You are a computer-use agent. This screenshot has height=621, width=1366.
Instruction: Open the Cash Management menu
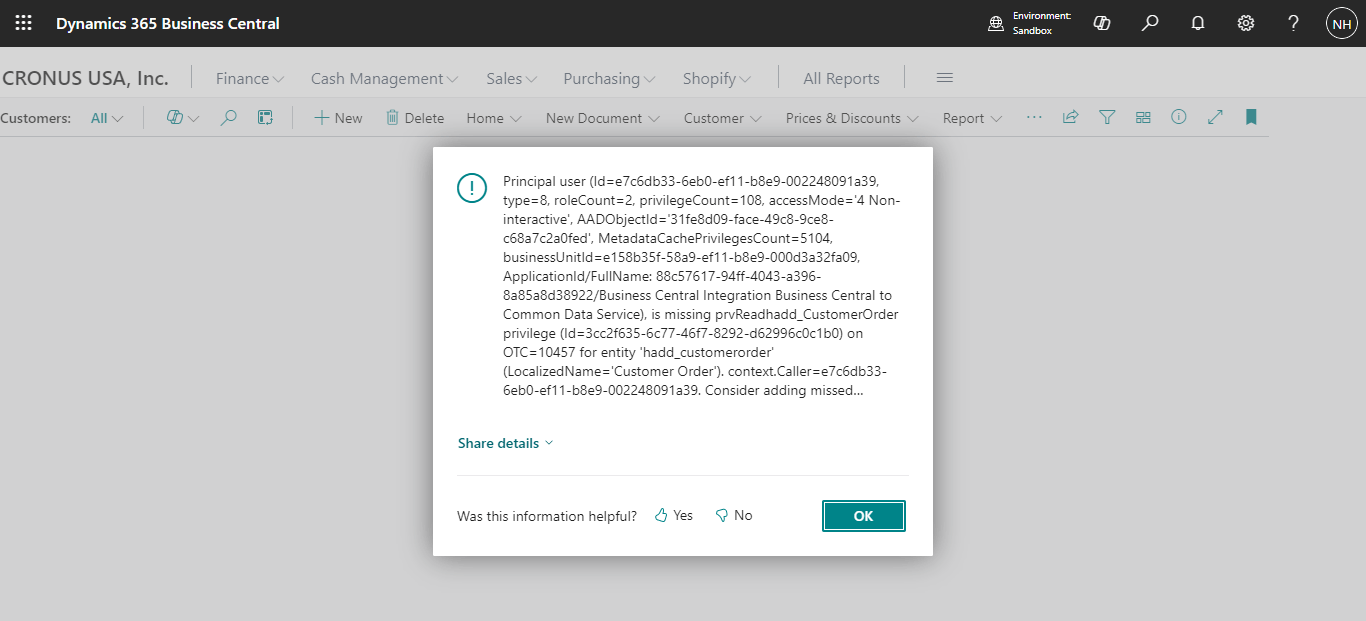[x=385, y=78]
